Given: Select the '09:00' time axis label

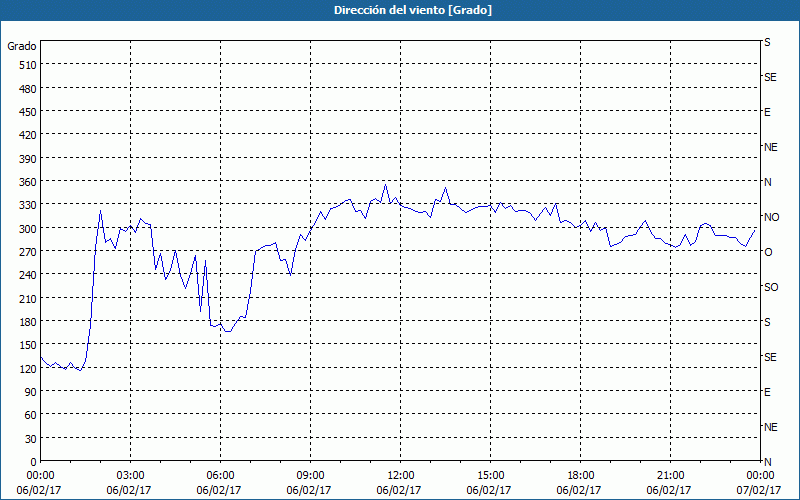Looking at the screenshot, I should pyautogui.click(x=310, y=476).
